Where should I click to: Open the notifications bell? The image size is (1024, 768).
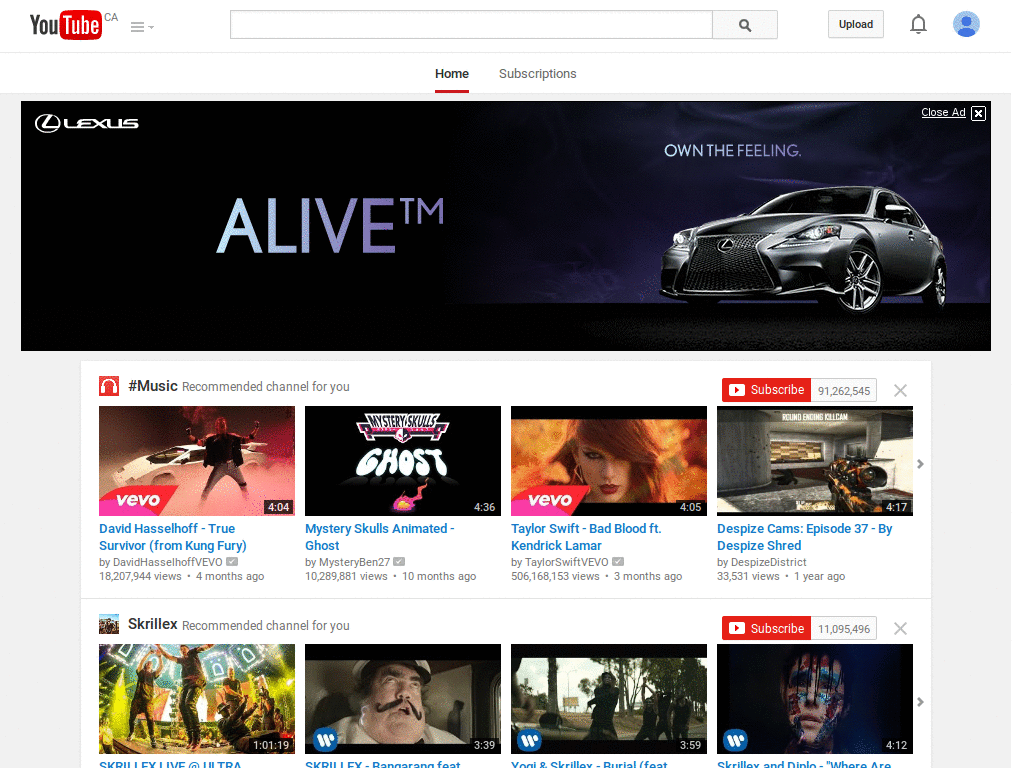click(918, 25)
